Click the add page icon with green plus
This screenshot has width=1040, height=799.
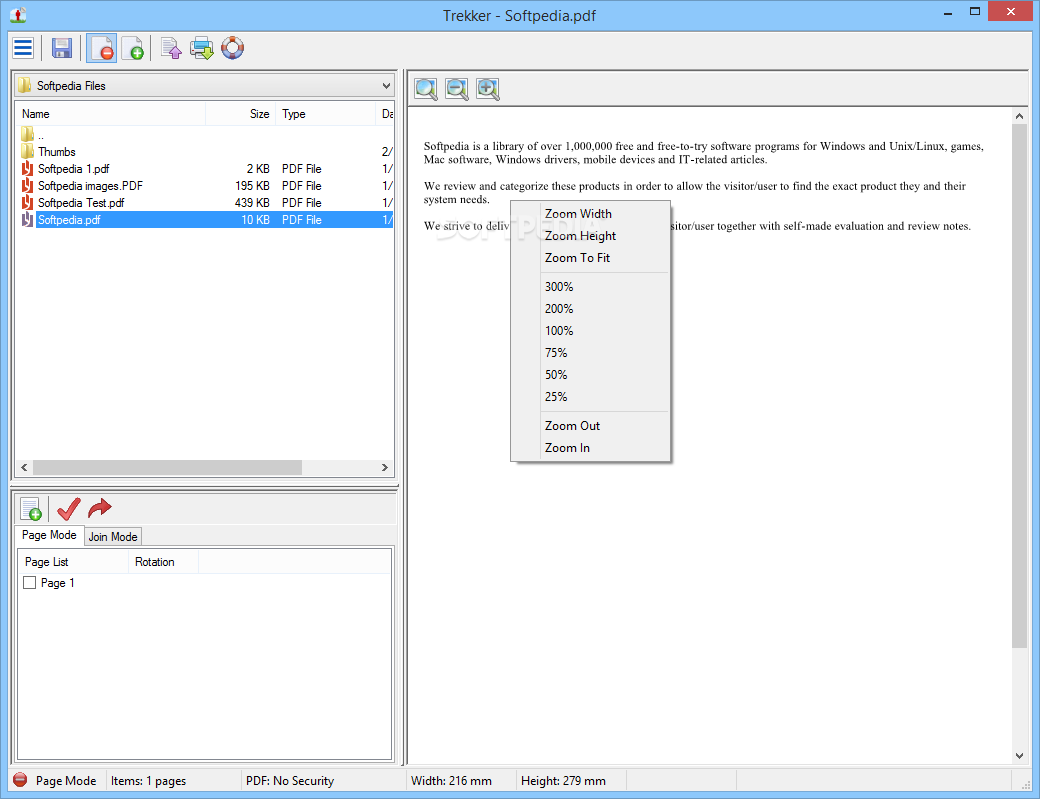tap(133, 48)
